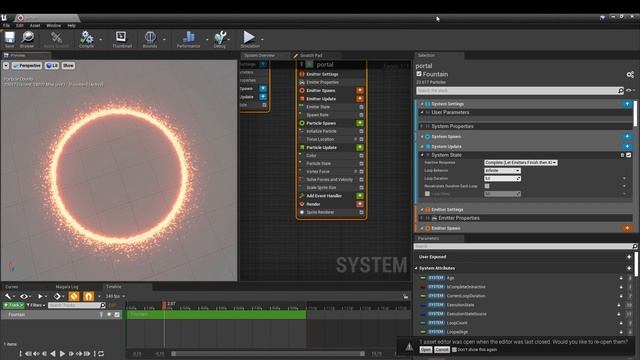Open Loop Behavior dropdown set to Infinite
This screenshot has height=360, width=640.
[502, 171]
